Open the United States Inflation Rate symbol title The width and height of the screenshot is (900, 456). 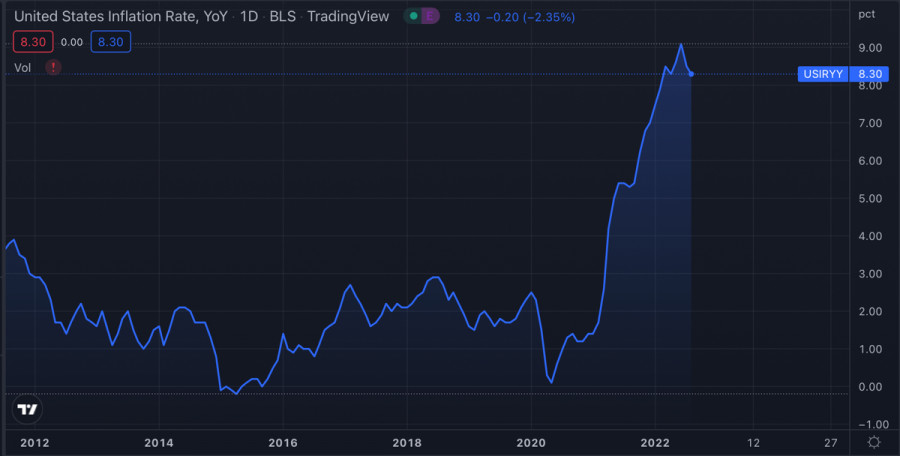coord(111,16)
